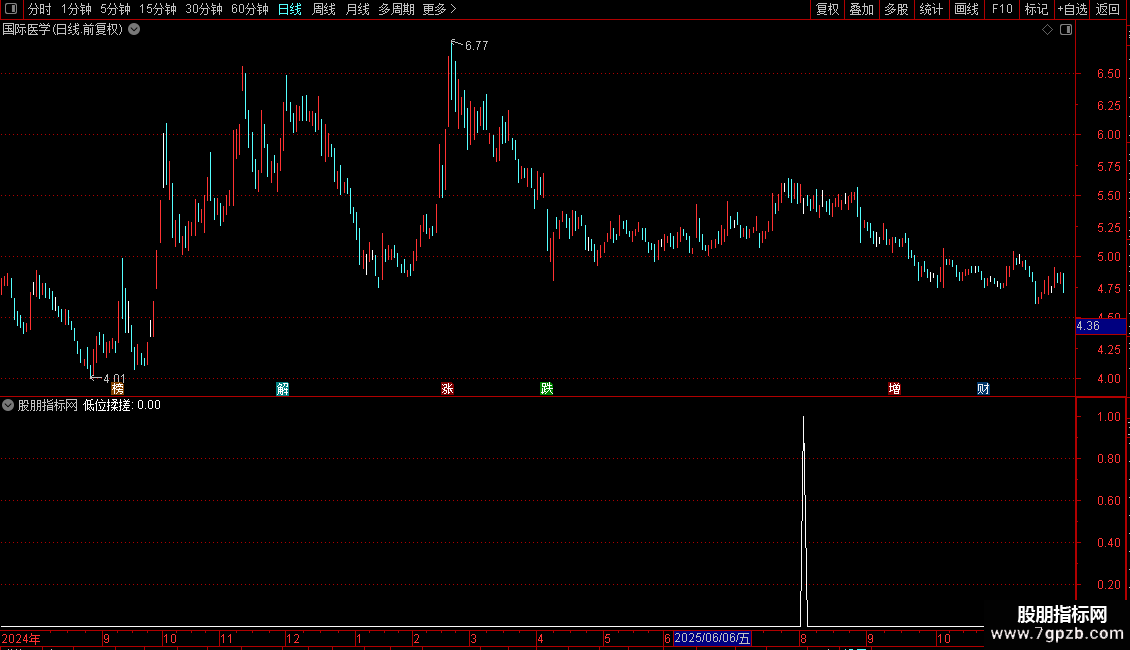Click the 涨 event marker
Image resolution: width=1130 pixels, height=650 pixels.
tap(448, 389)
